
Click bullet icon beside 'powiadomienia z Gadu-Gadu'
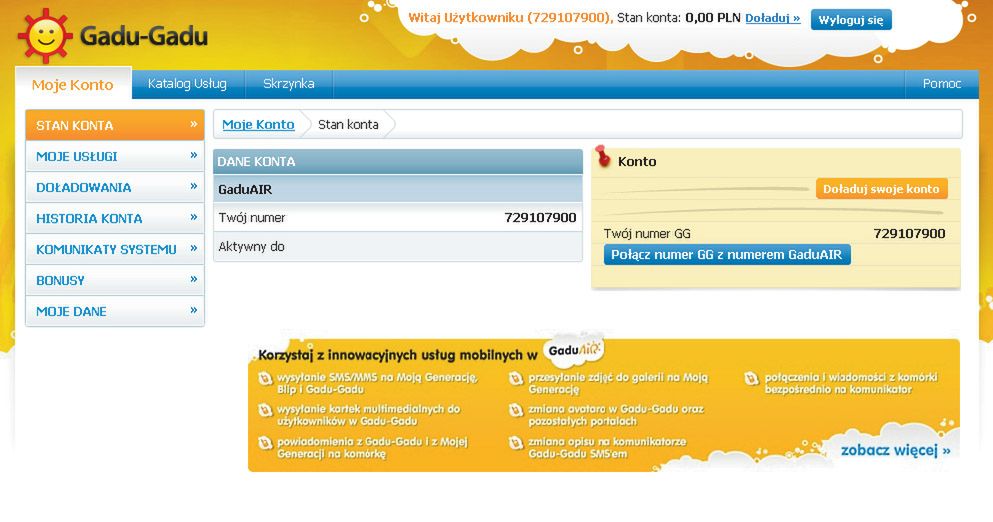(265, 443)
